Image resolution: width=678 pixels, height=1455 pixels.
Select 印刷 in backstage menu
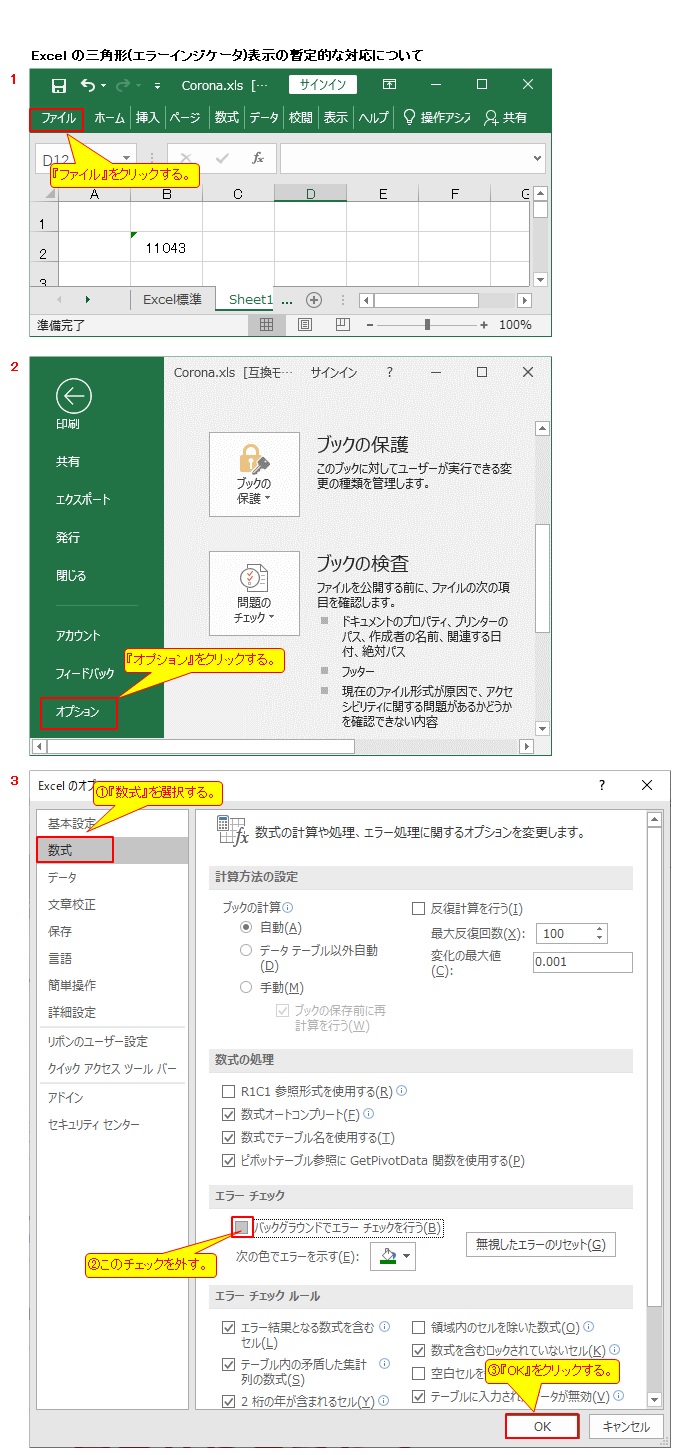[x=68, y=424]
